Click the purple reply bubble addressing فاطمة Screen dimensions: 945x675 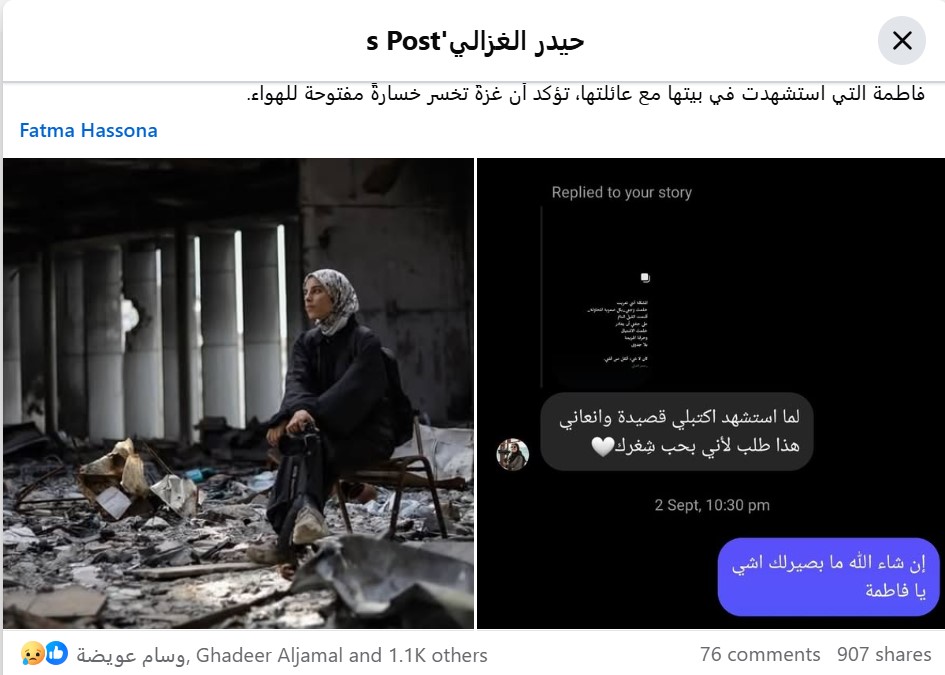coord(828,577)
